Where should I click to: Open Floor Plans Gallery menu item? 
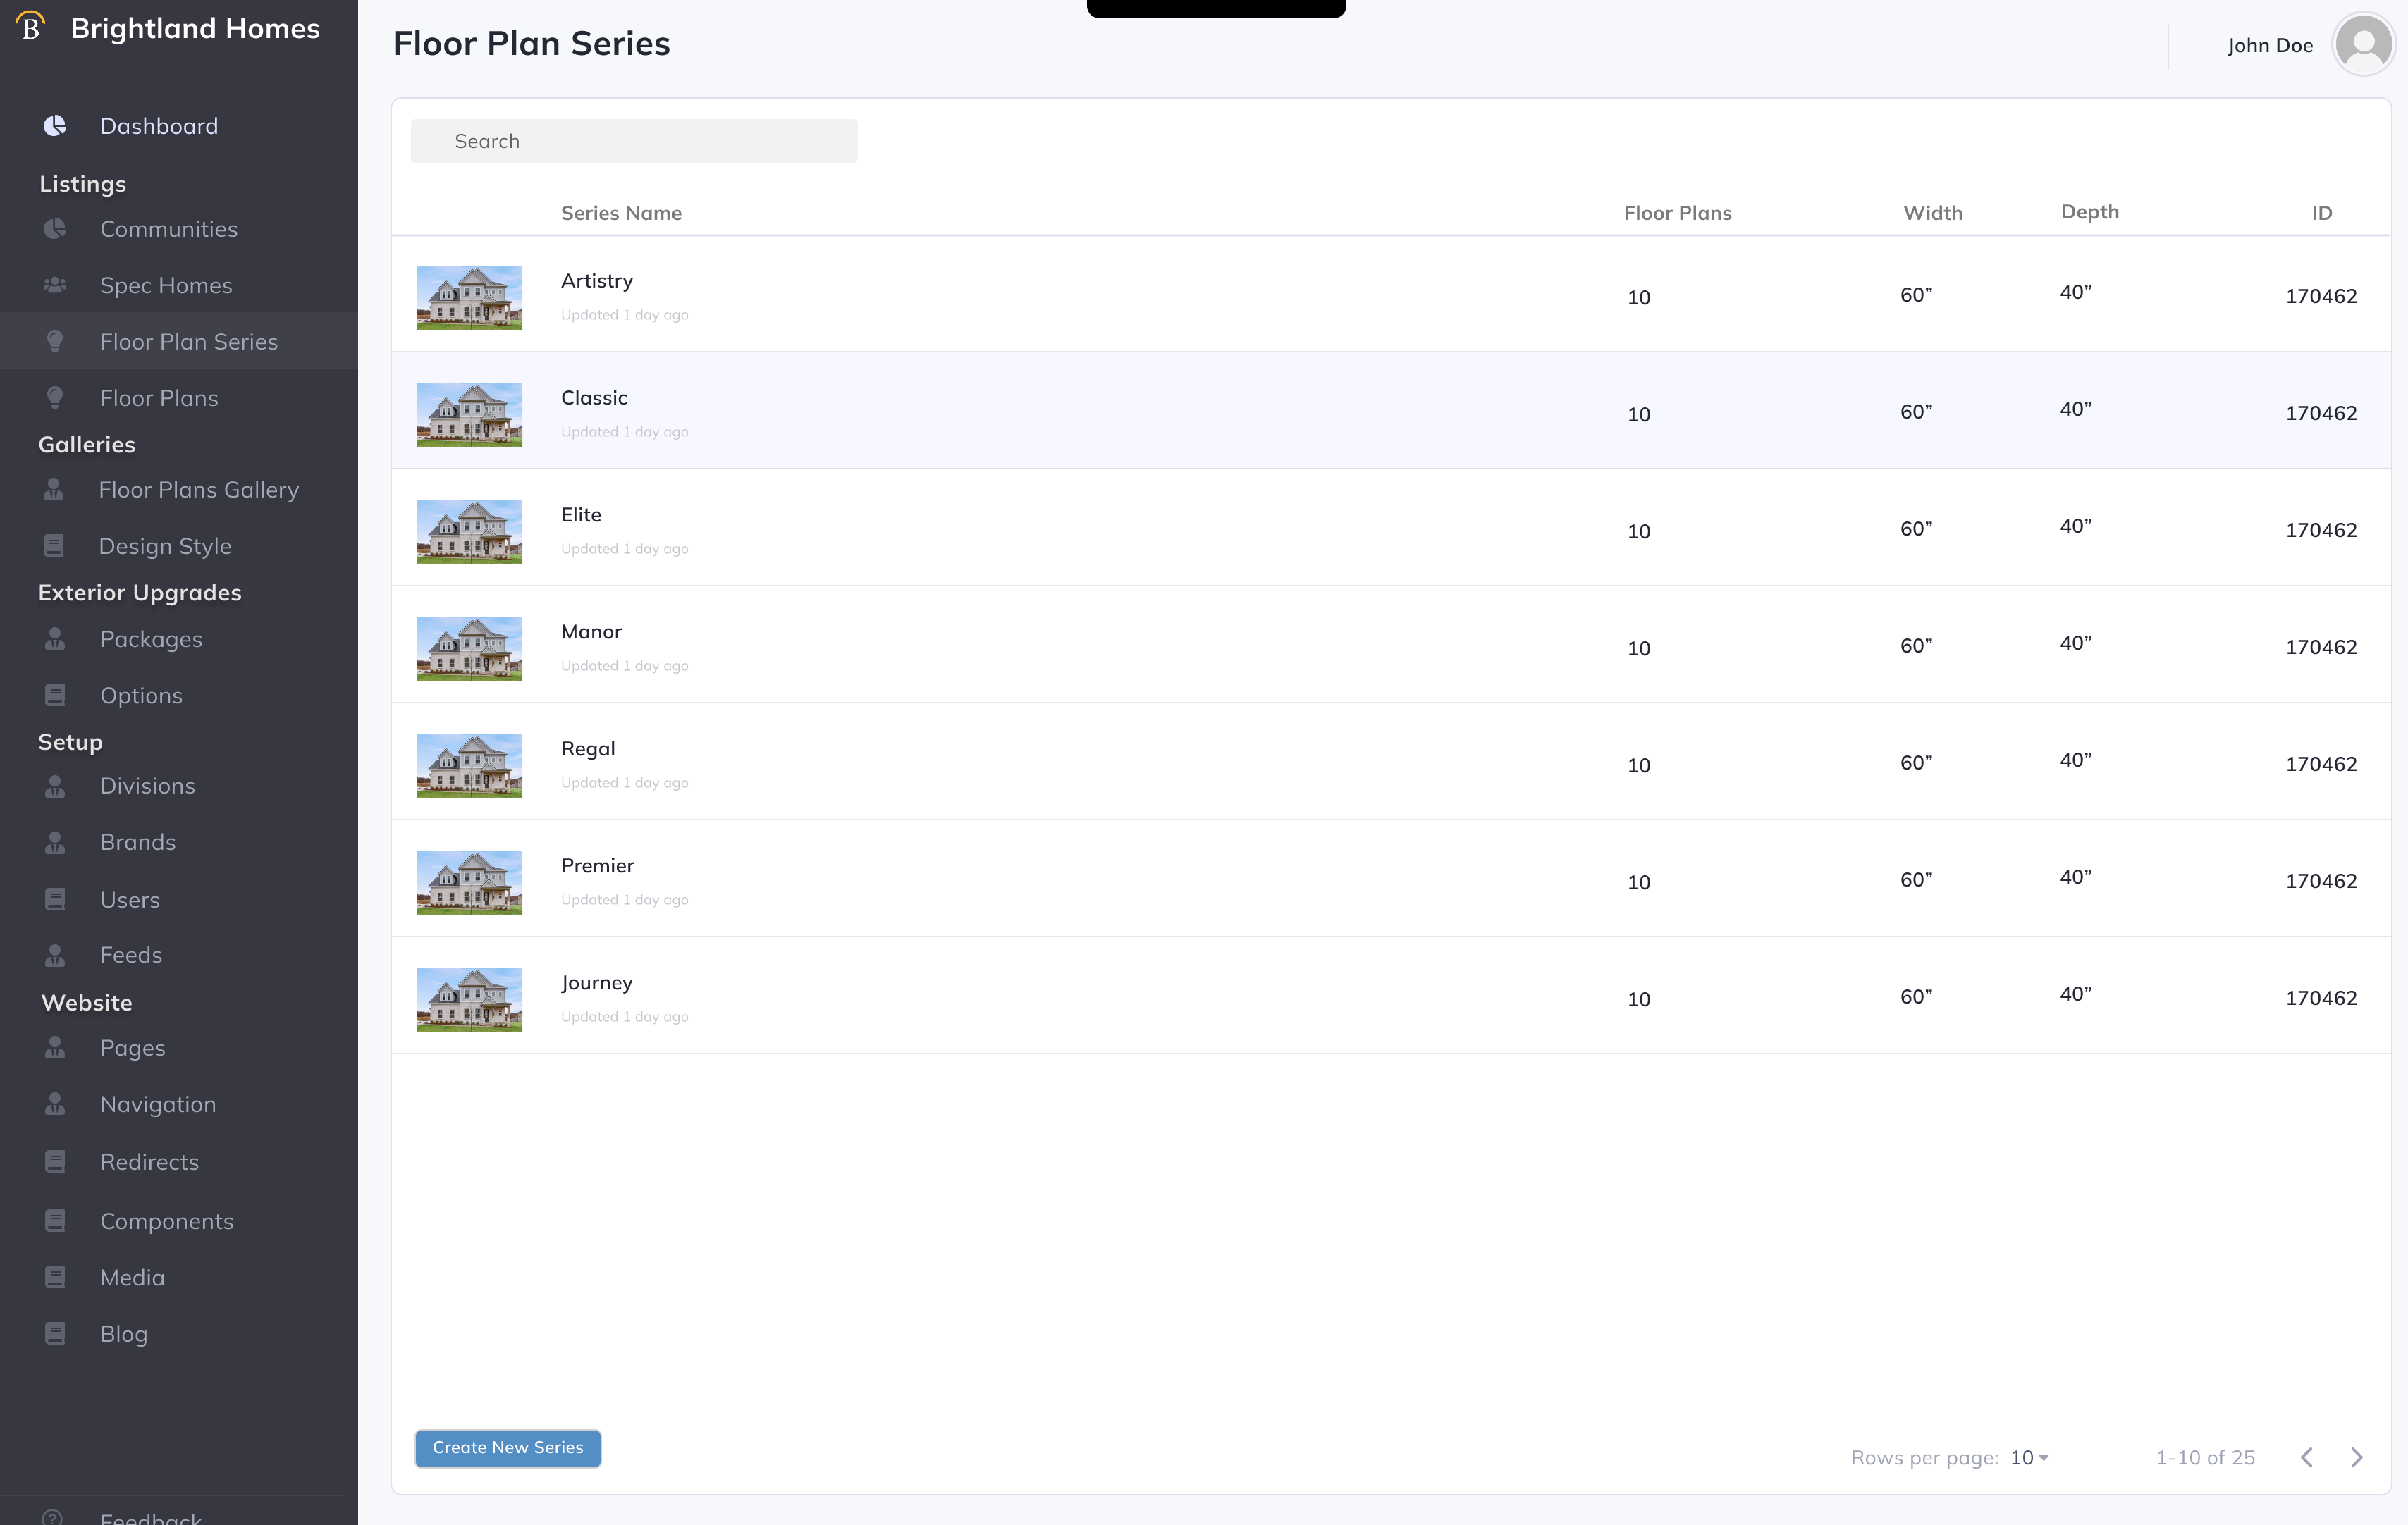(198, 490)
